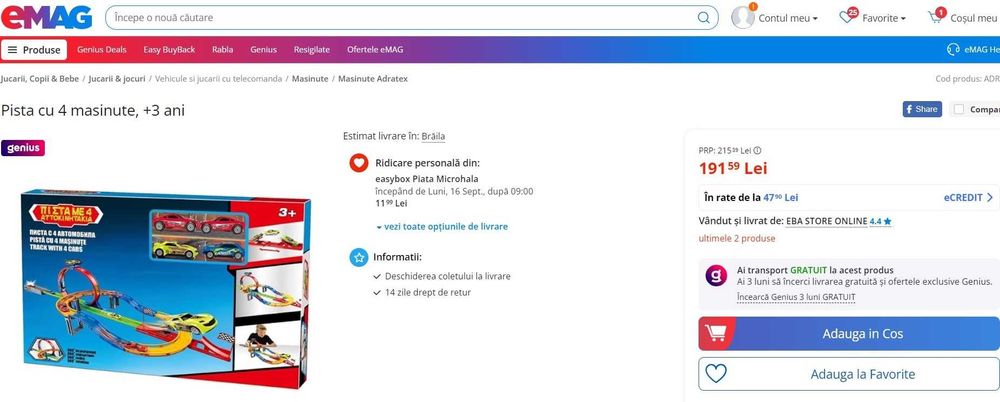Click the product title Pista cu 4 masinute
This screenshot has width=1000, height=402.
pyautogui.click(x=92, y=111)
